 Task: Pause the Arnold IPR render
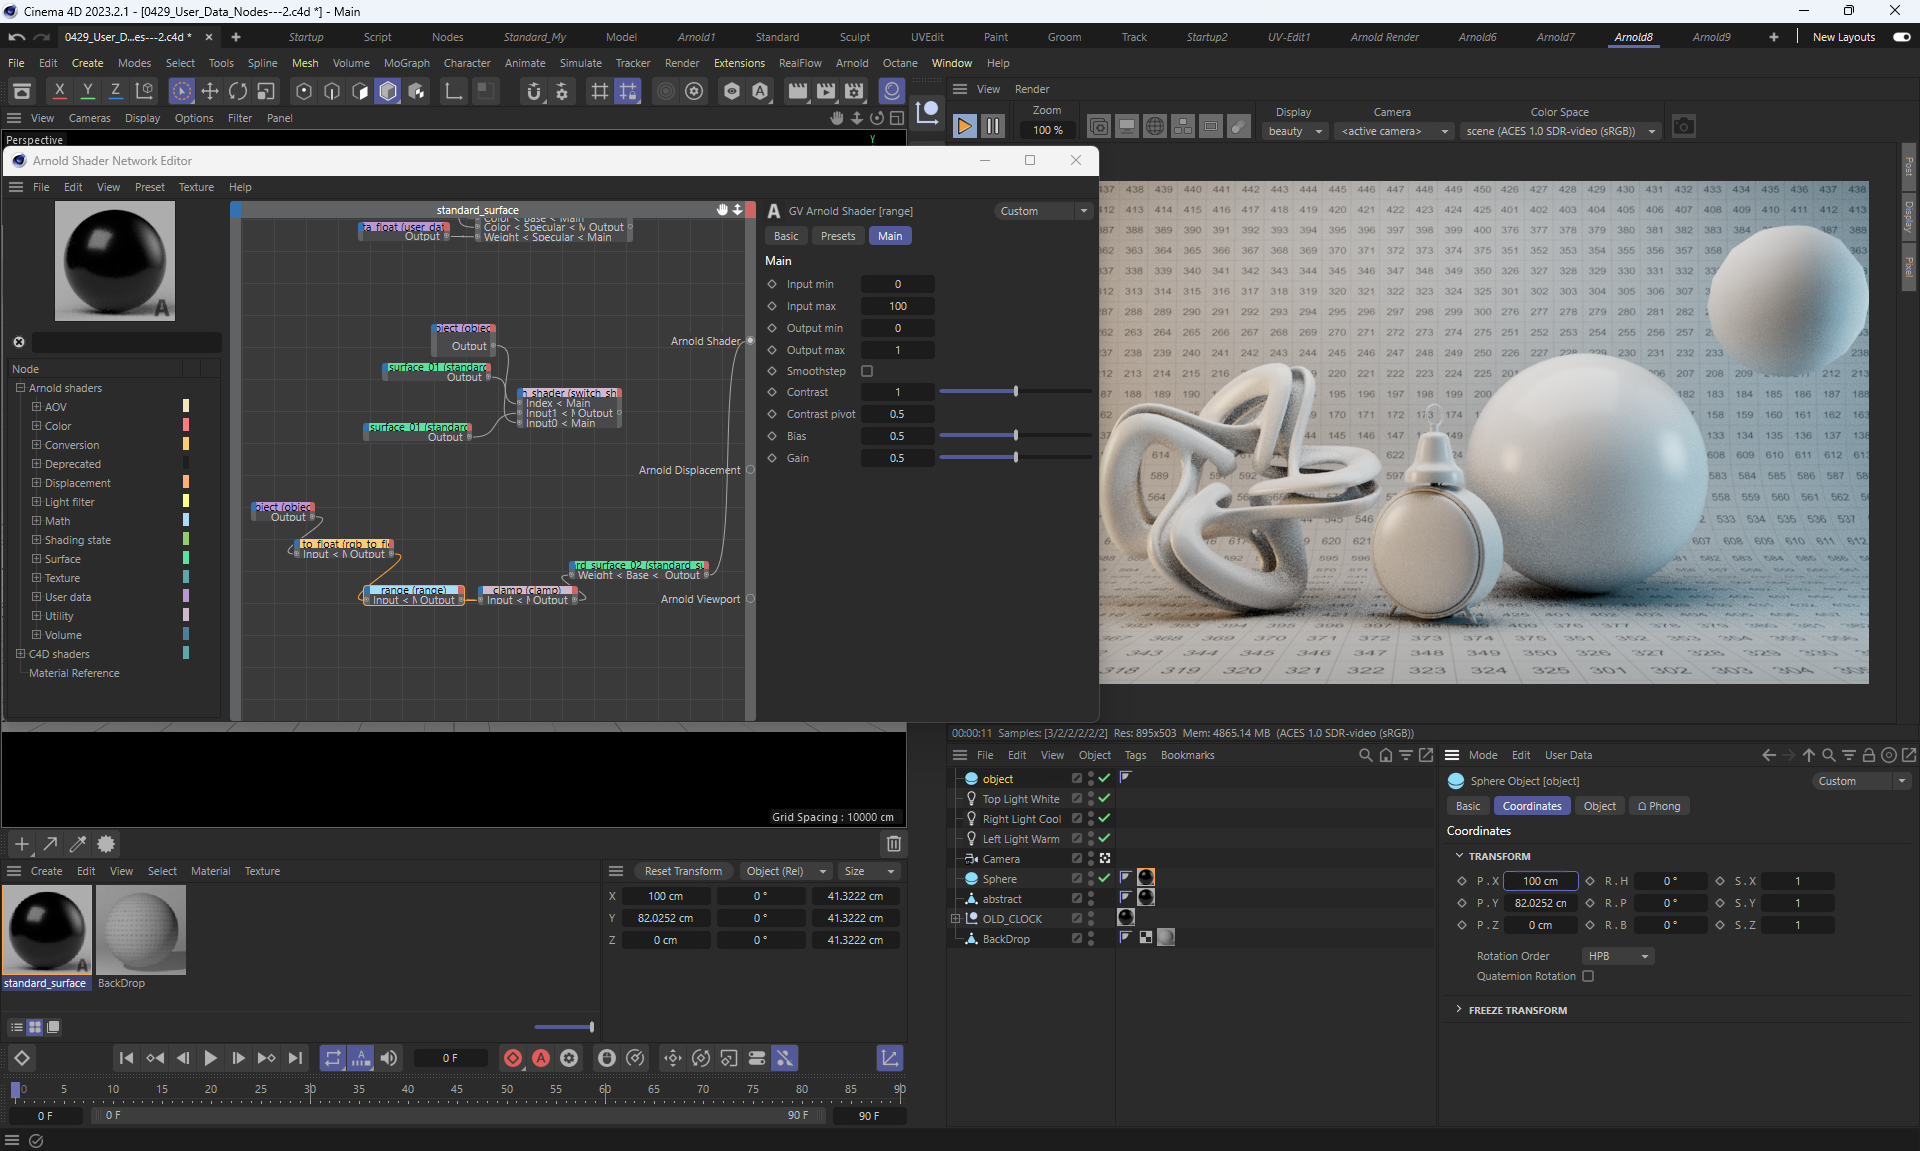pyautogui.click(x=992, y=127)
